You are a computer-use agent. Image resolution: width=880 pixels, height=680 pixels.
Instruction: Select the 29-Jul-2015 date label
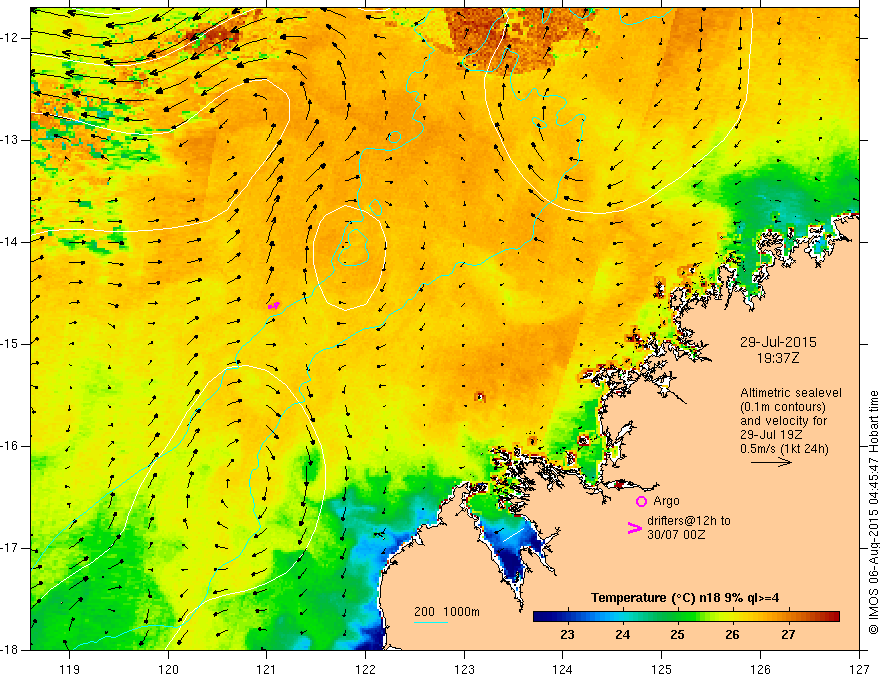[x=778, y=342]
